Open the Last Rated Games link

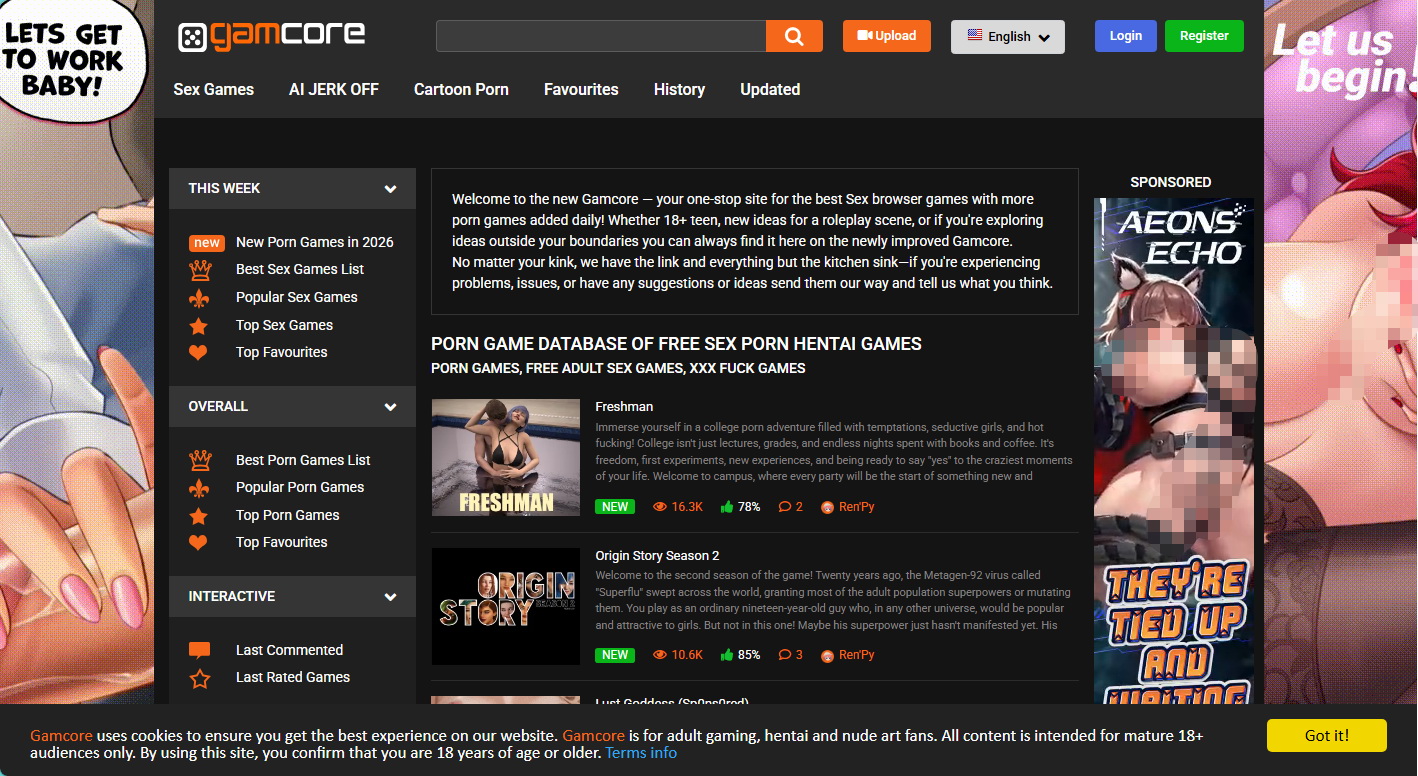tap(293, 677)
